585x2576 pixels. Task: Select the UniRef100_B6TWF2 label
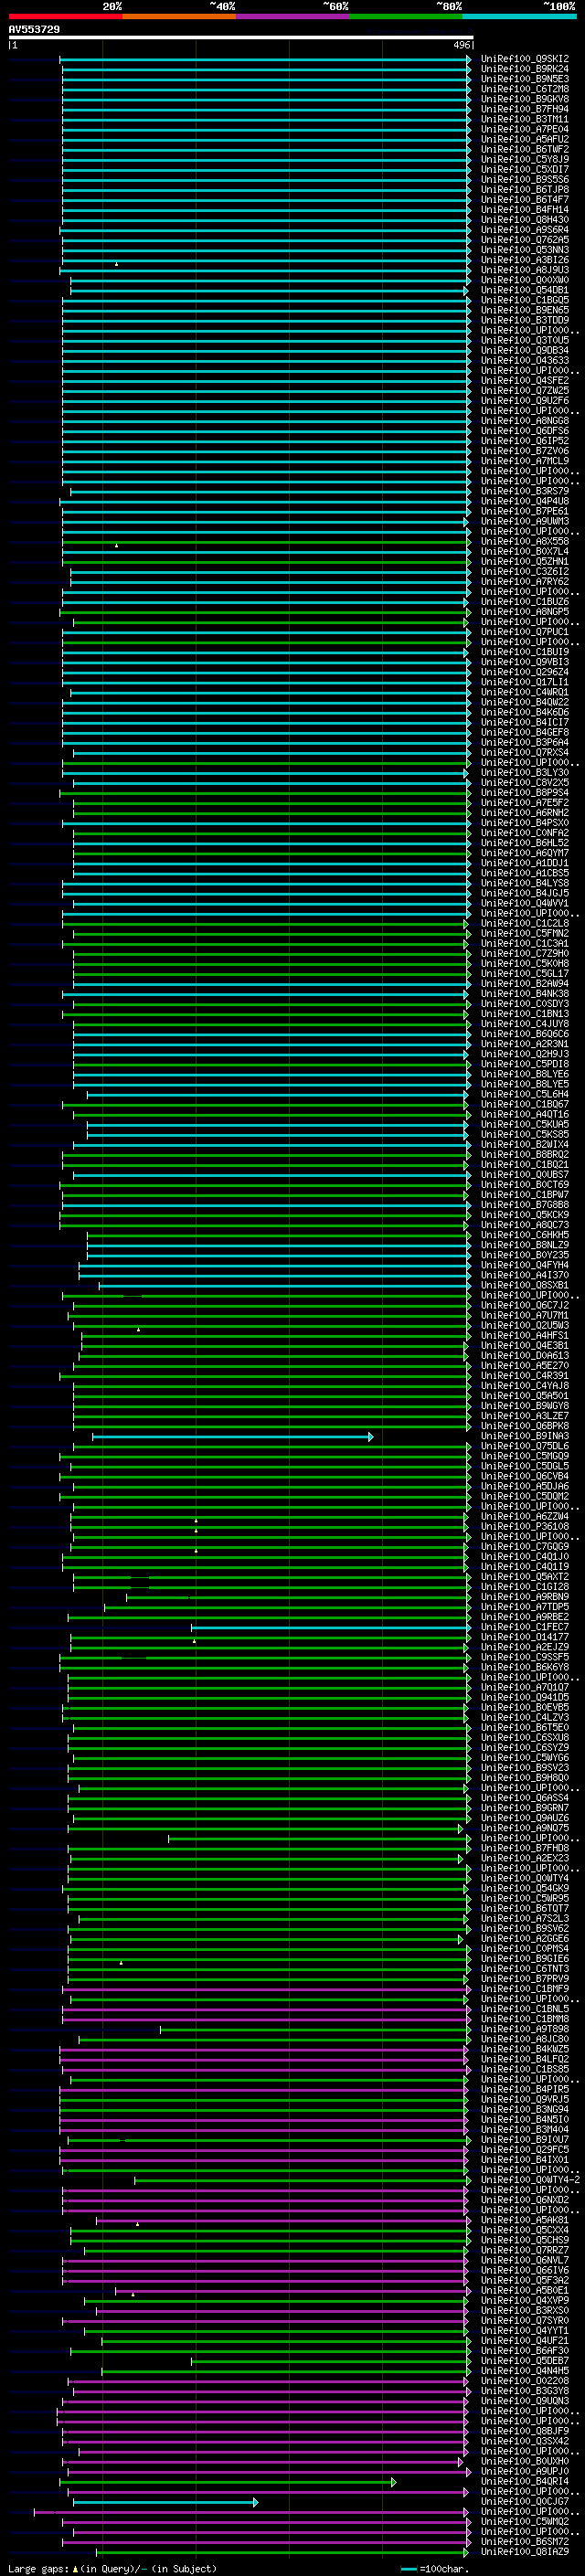click(x=525, y=149)
